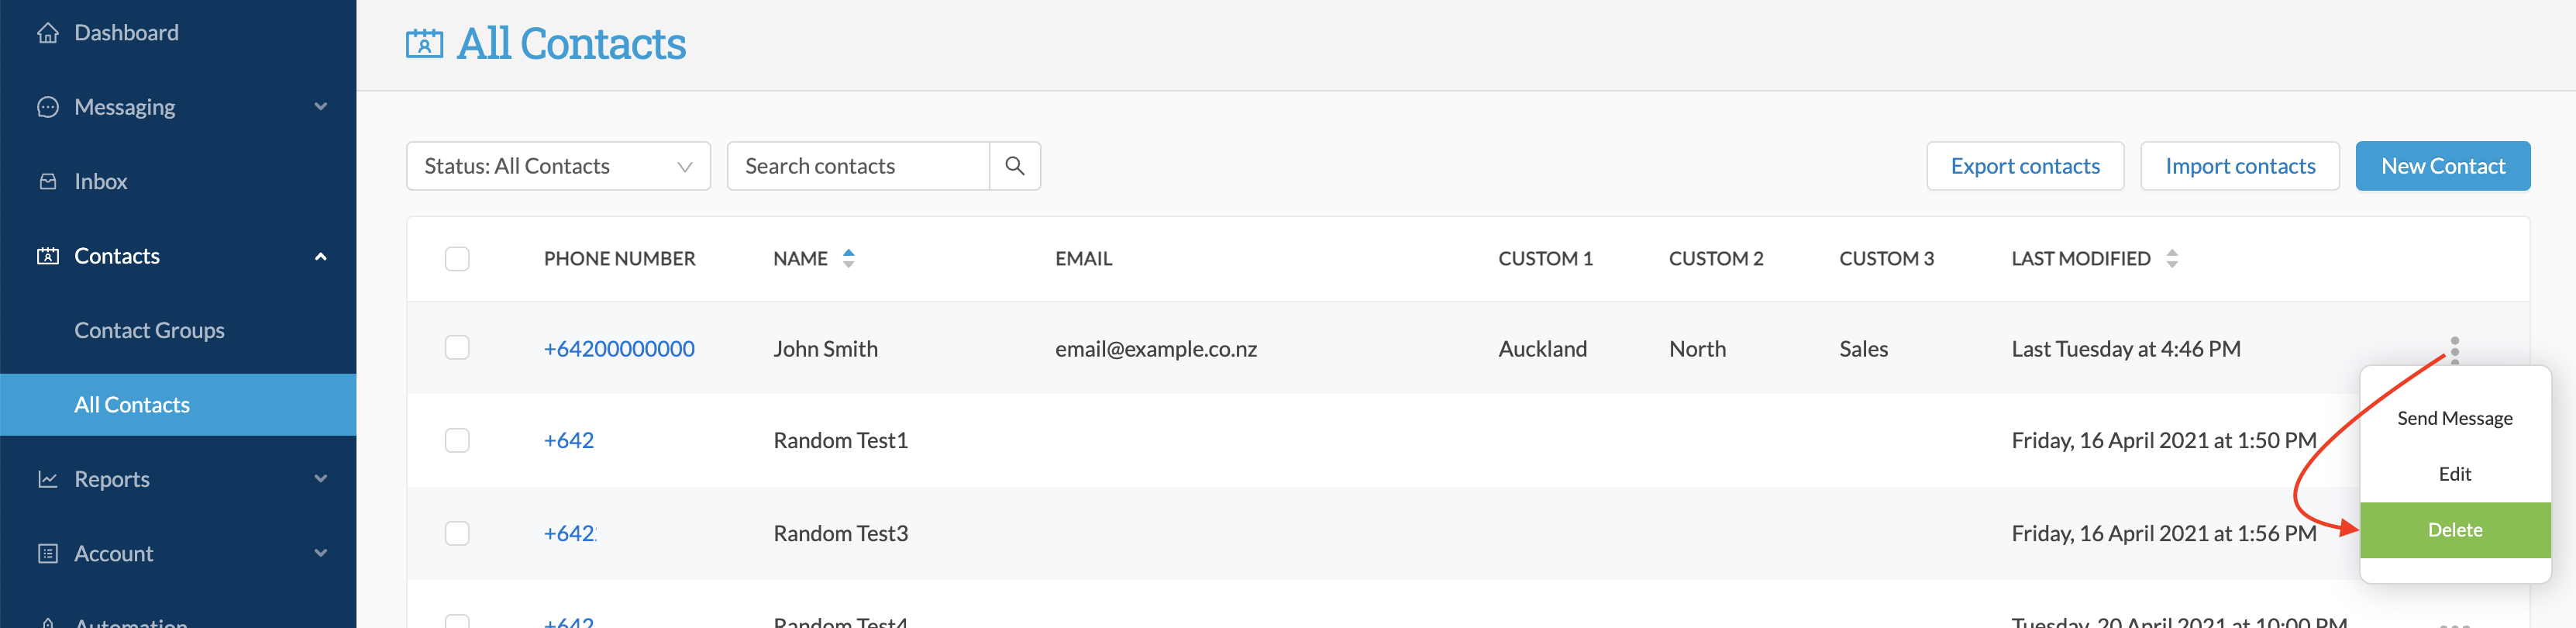Expand the Reports menu chevron
The image size is (2576, 628).
pyautogui.click(x=320, y=479)
